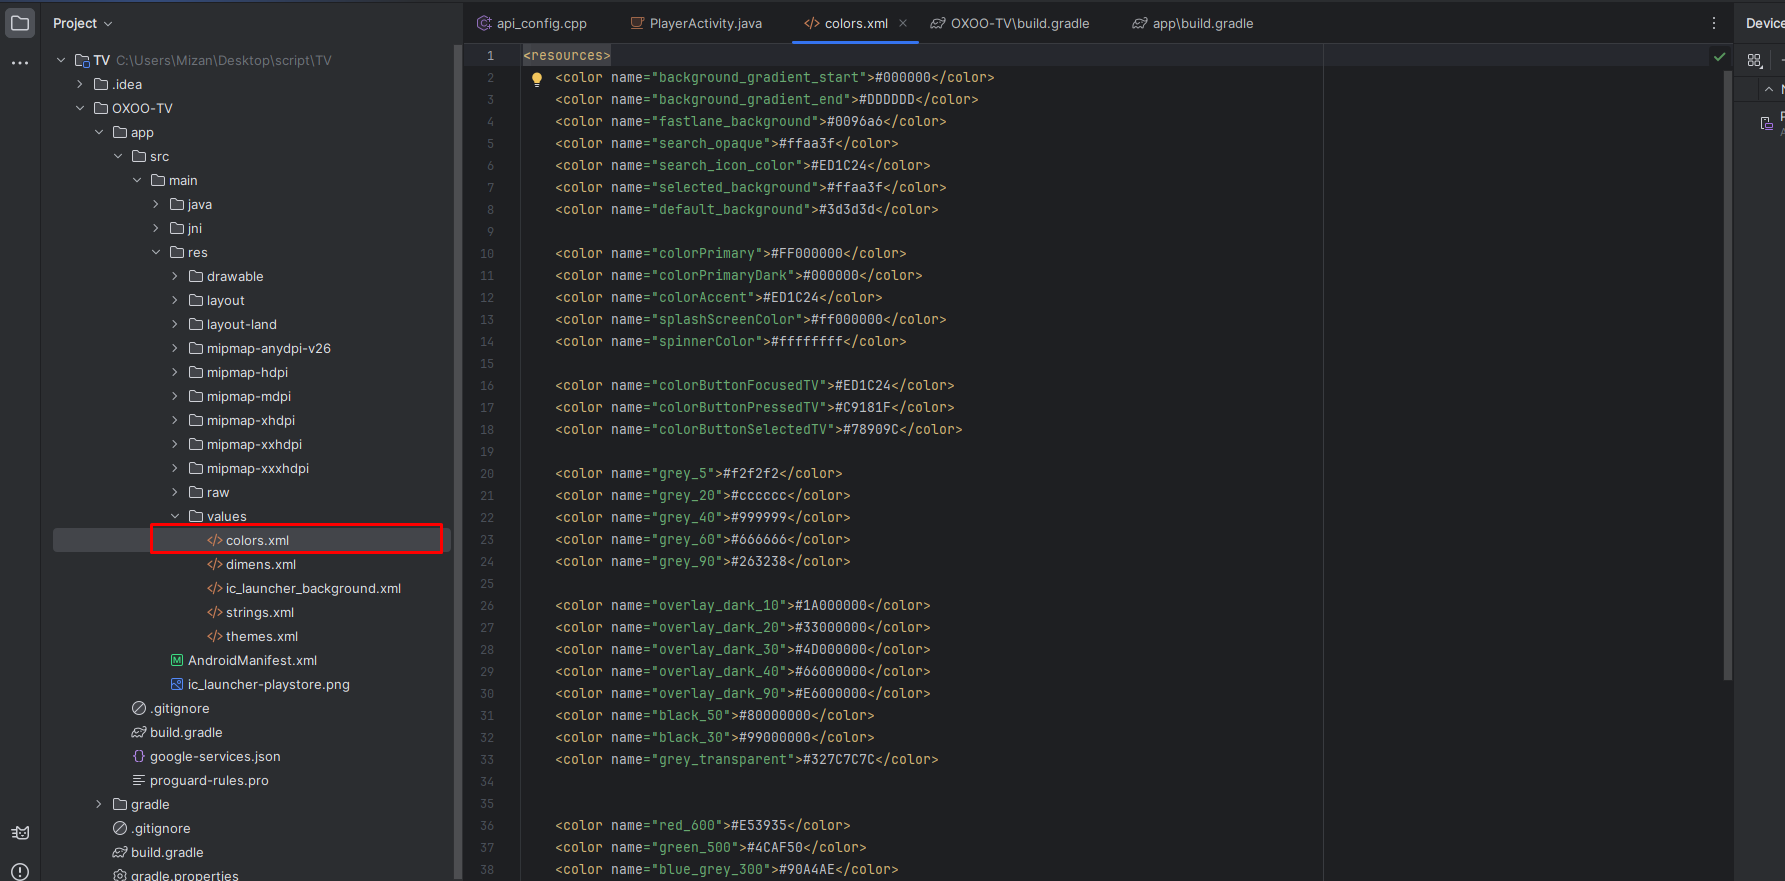
Task: Expand the drawable folder
Action: (175, 276)
